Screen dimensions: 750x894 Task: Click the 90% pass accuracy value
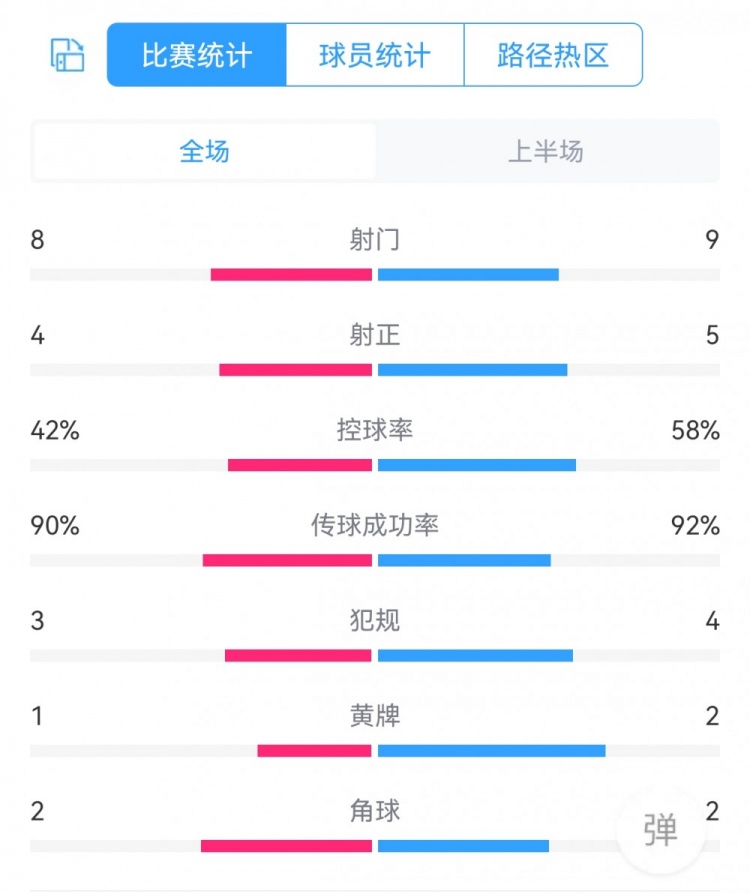pos(55,526)
